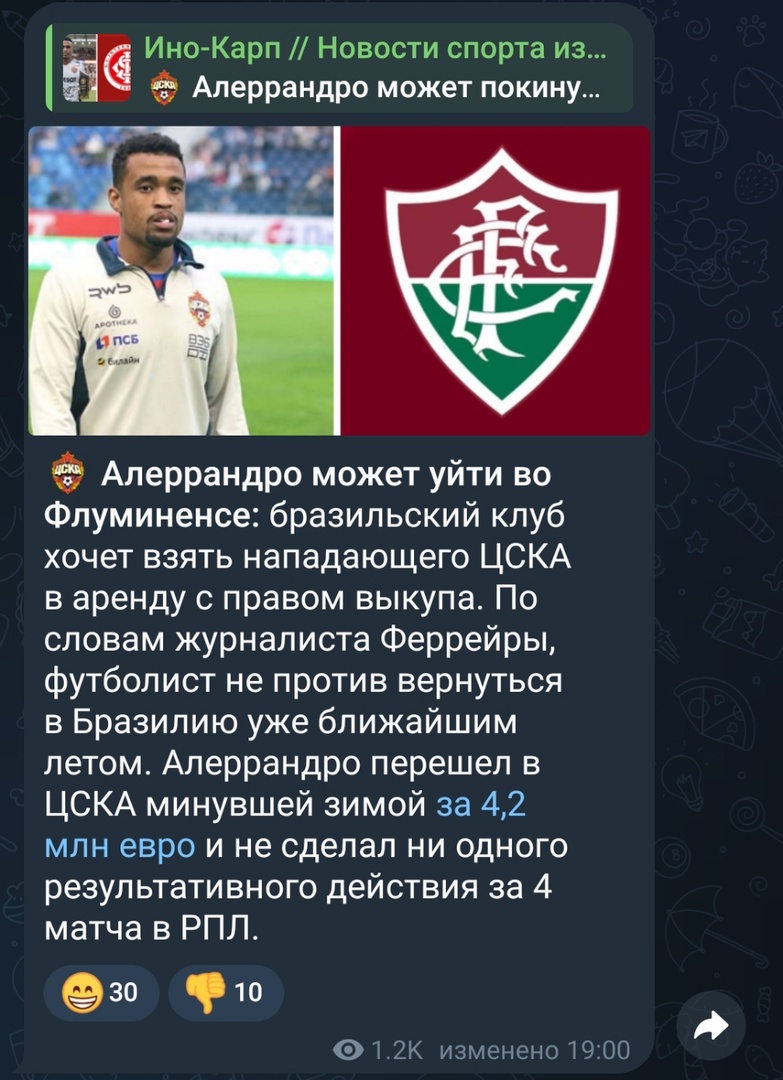This screenshot has width=783, height=1080.
Task: Click the forward share arrow button
Action: click(x=711, y=1026)
